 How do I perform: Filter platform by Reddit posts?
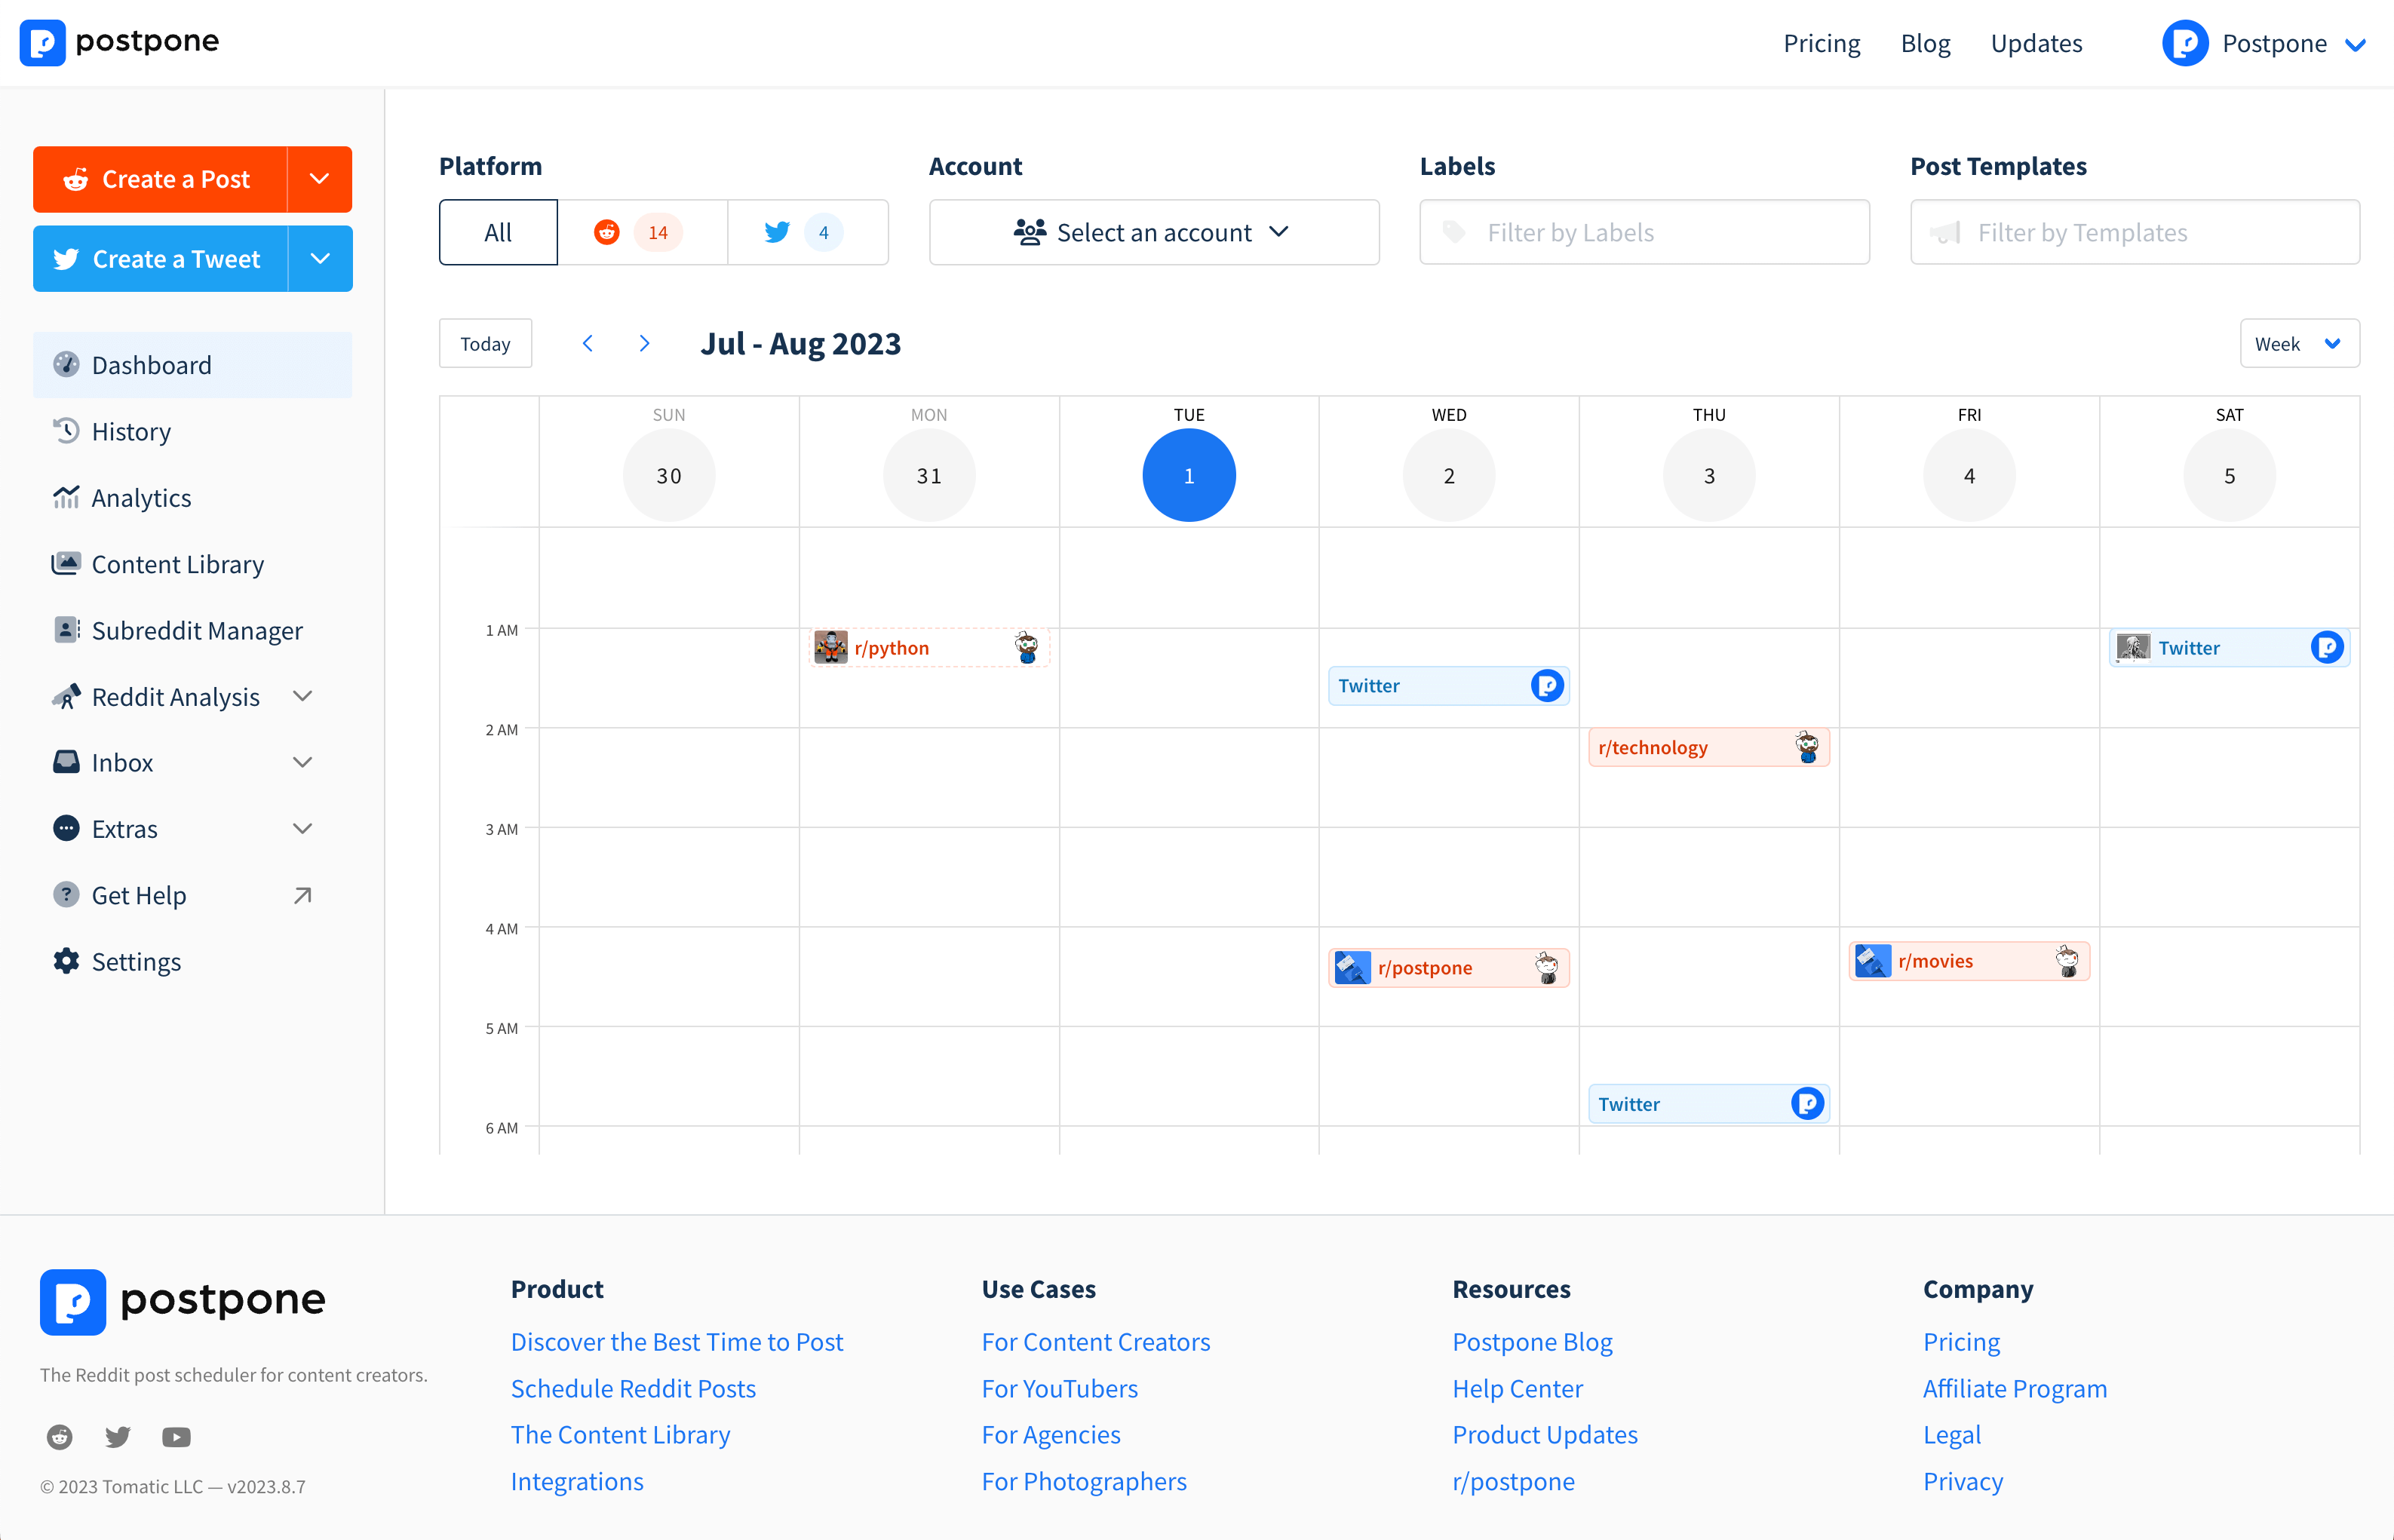click(642, 232)
